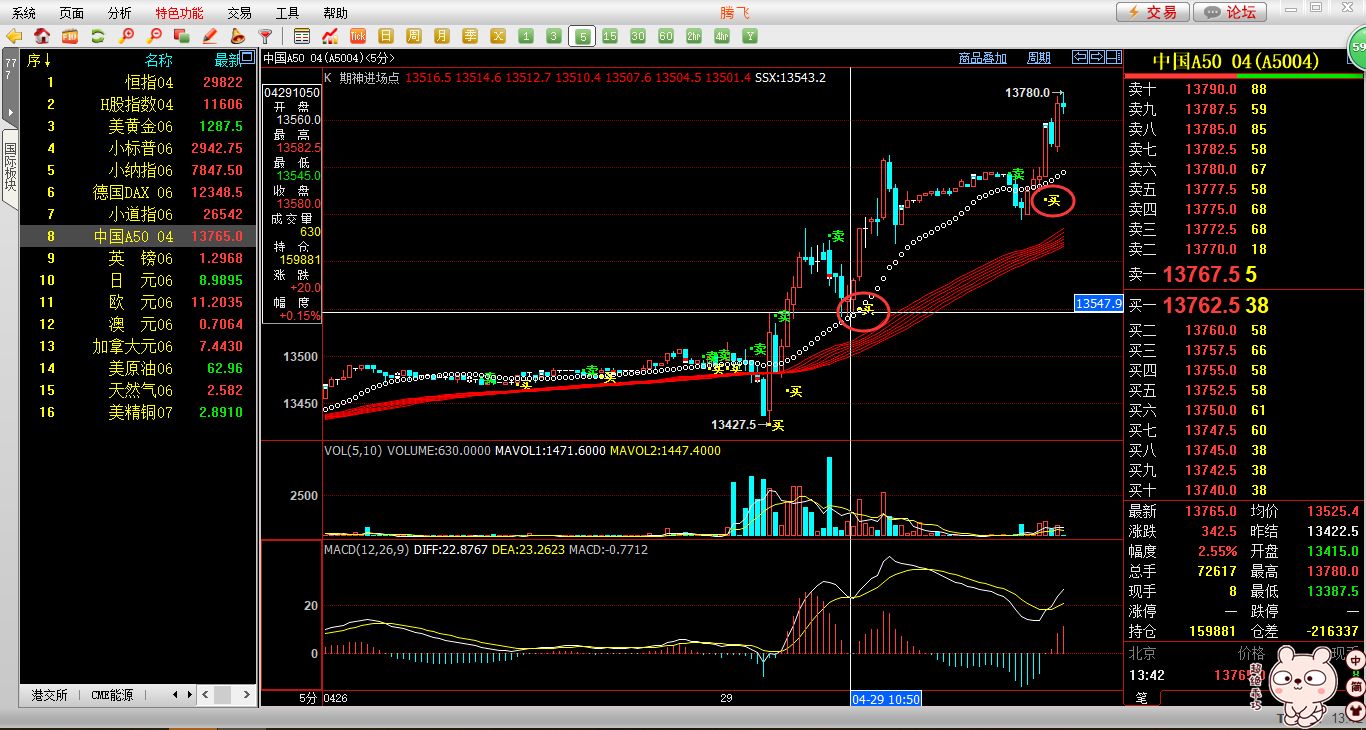
Task: Click the green refresh icon
Action: click(x=98, y=36)
